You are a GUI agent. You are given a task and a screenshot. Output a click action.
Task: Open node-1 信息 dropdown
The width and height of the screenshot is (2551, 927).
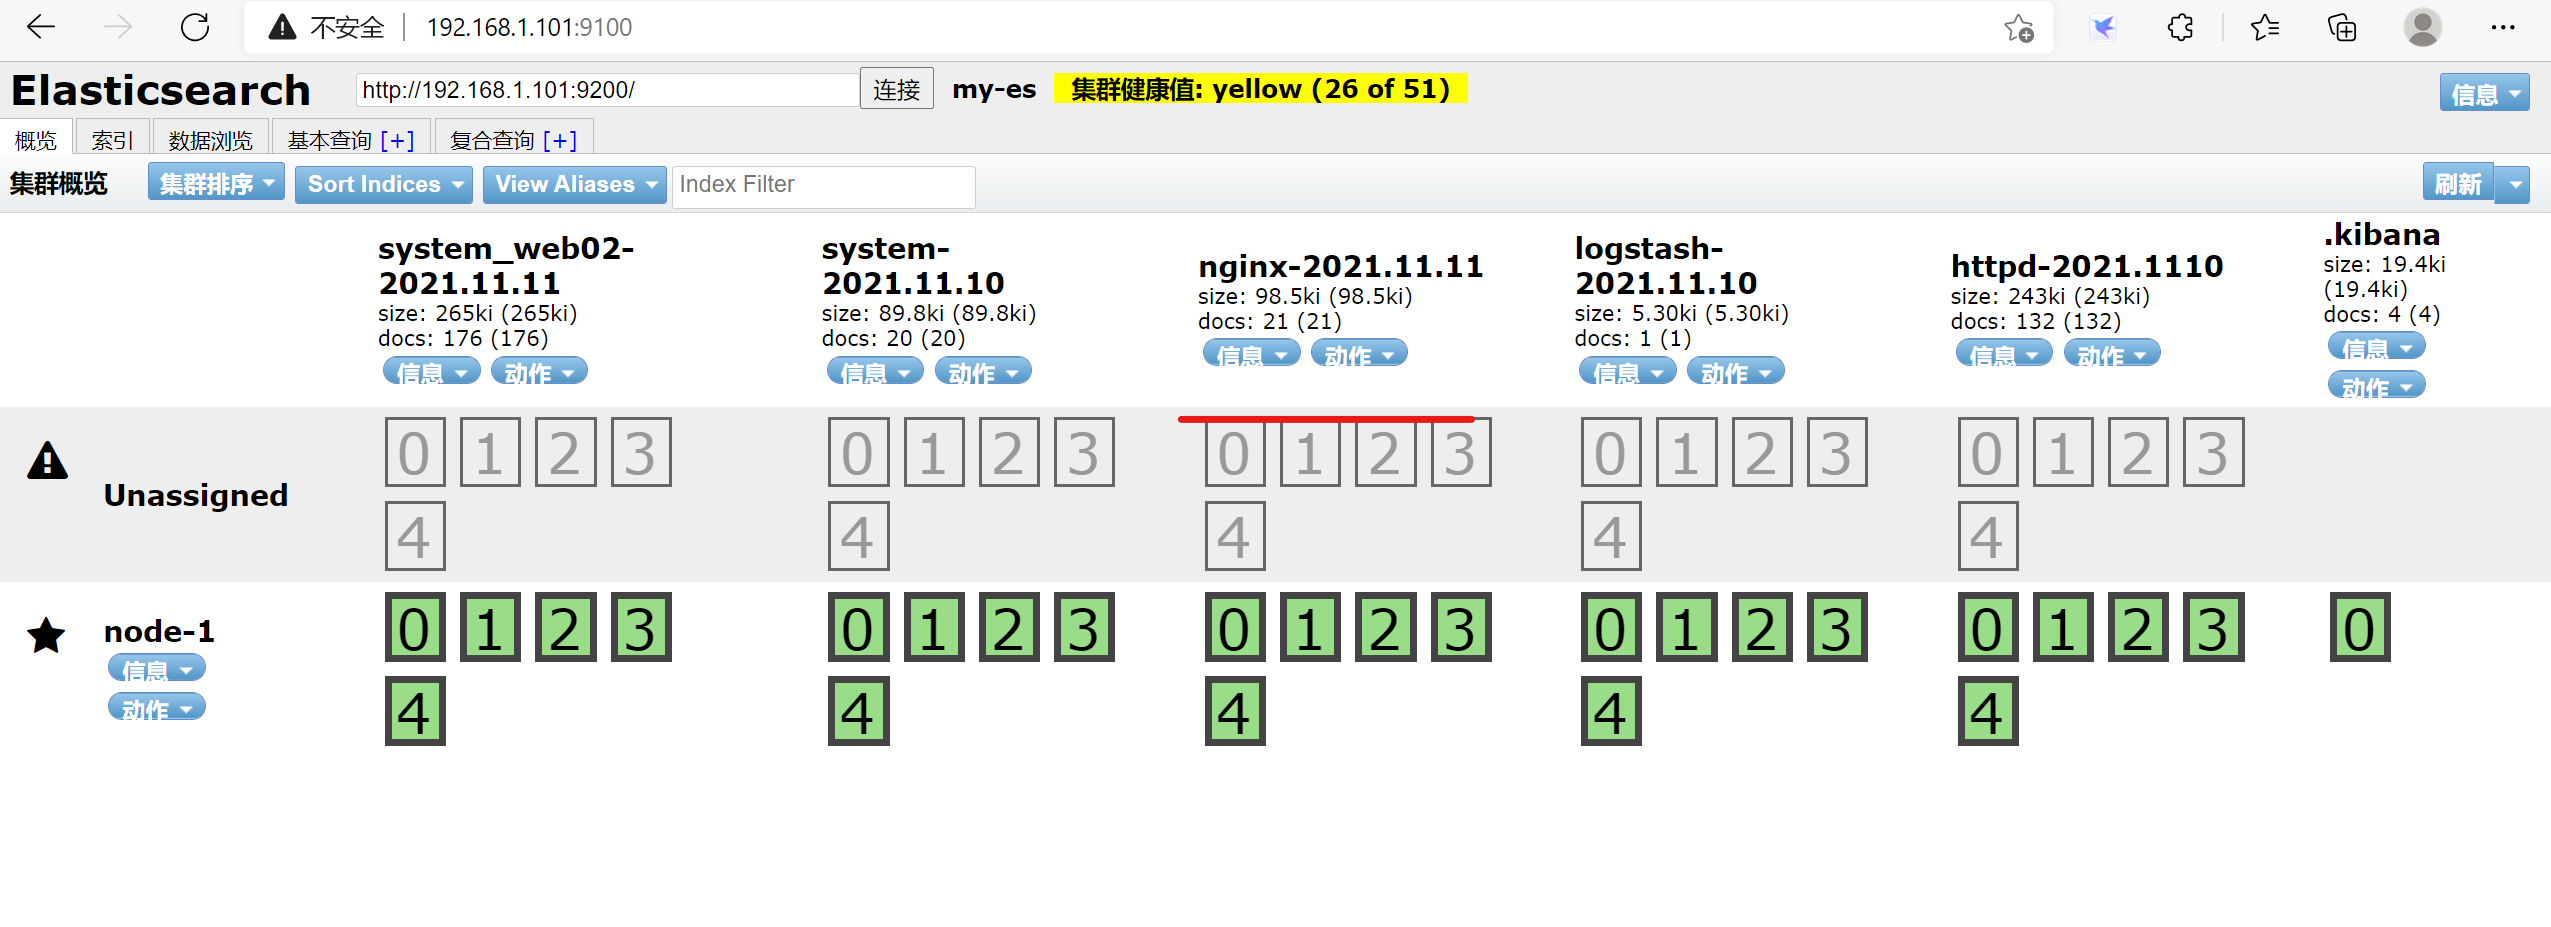[157, 668]
